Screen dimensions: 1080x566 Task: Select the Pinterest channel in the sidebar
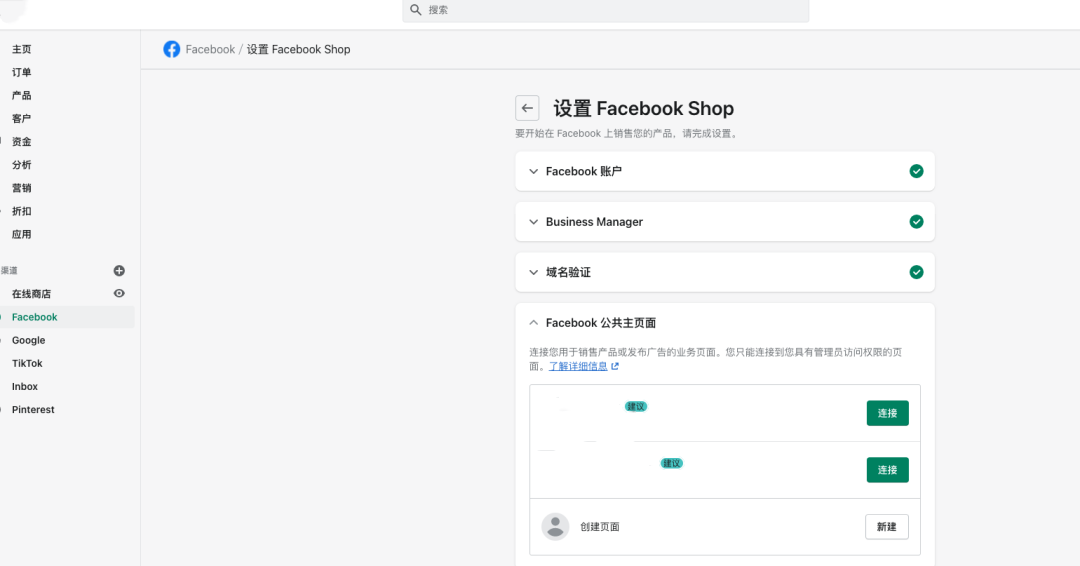point(33,410)
